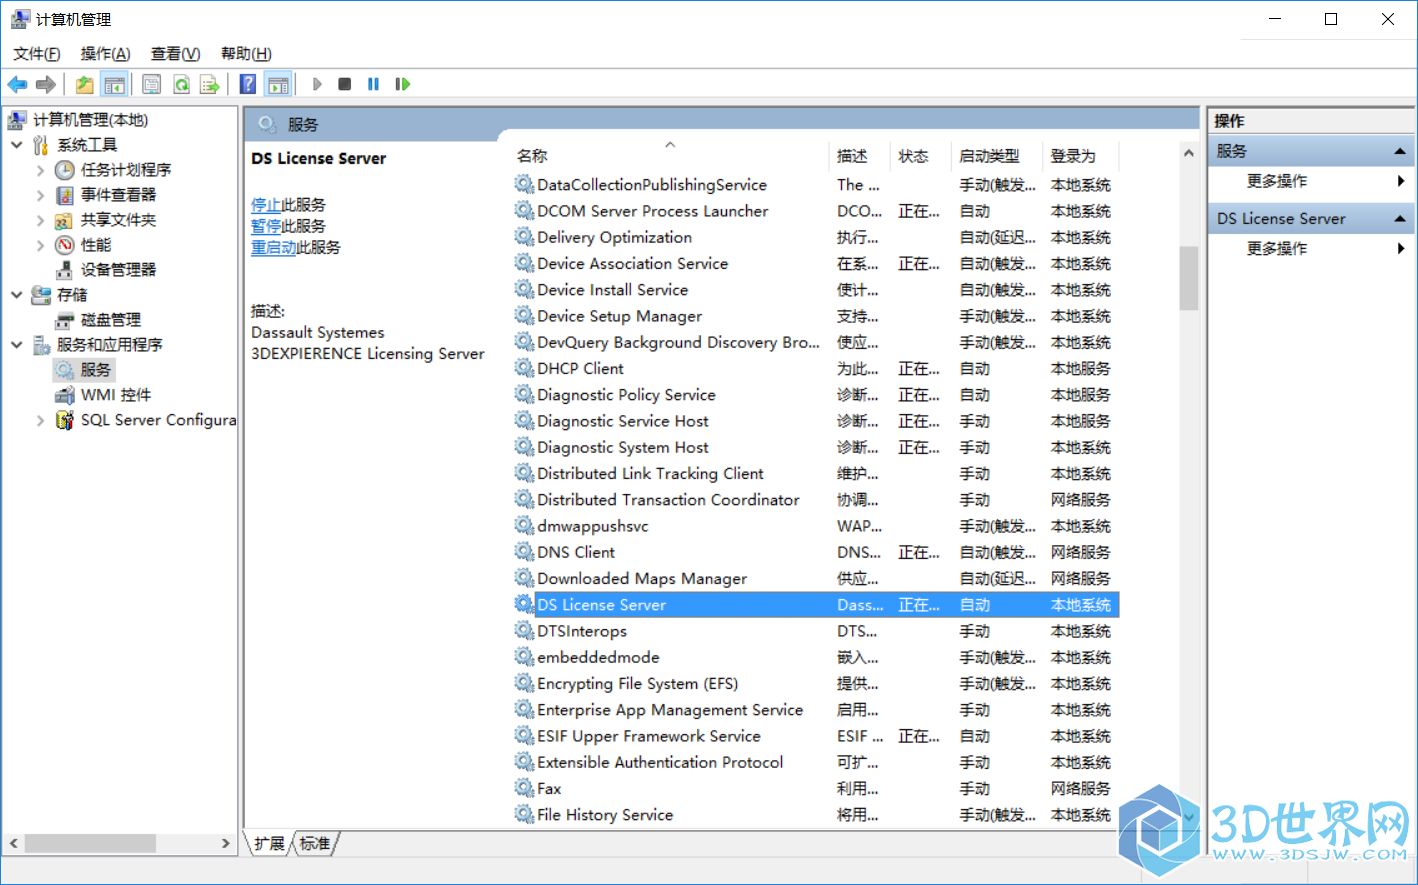
Task: Click the services list scroll up arrow
Action: pyautogui.click(x=1188, y=153)
